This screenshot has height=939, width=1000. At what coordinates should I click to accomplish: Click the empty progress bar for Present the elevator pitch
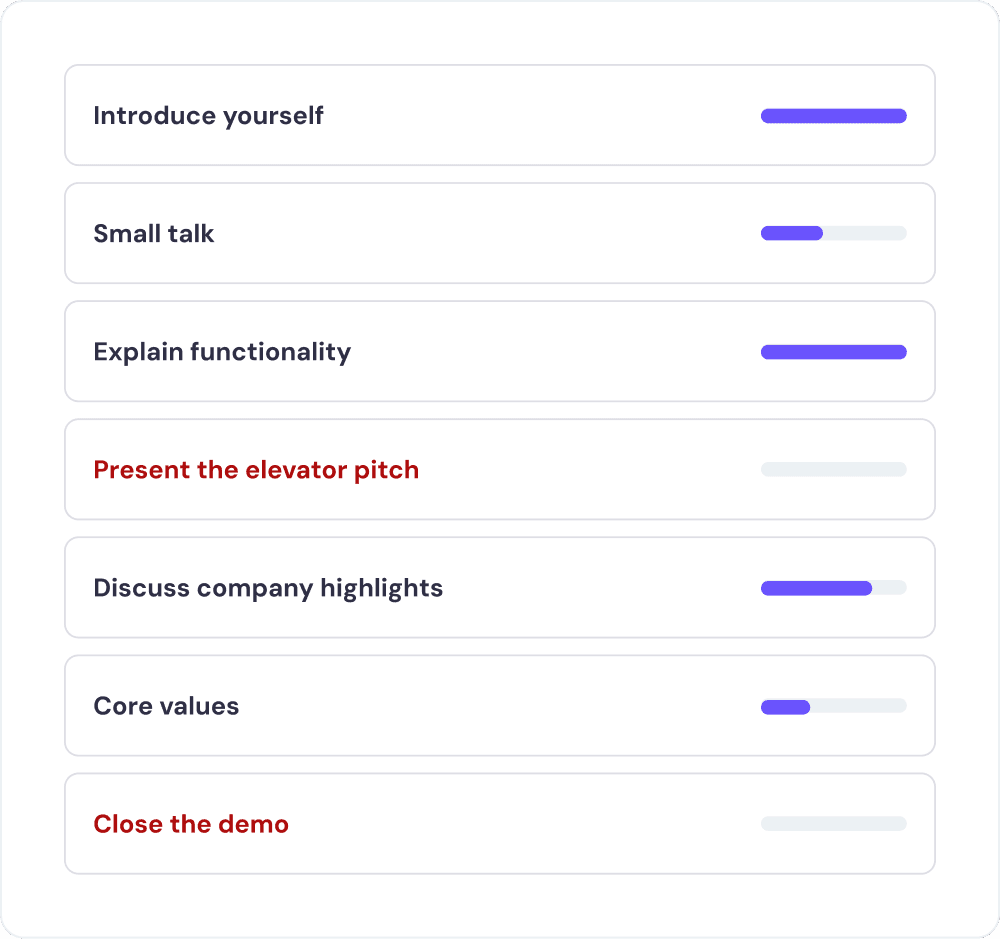[x=833, y=469]
